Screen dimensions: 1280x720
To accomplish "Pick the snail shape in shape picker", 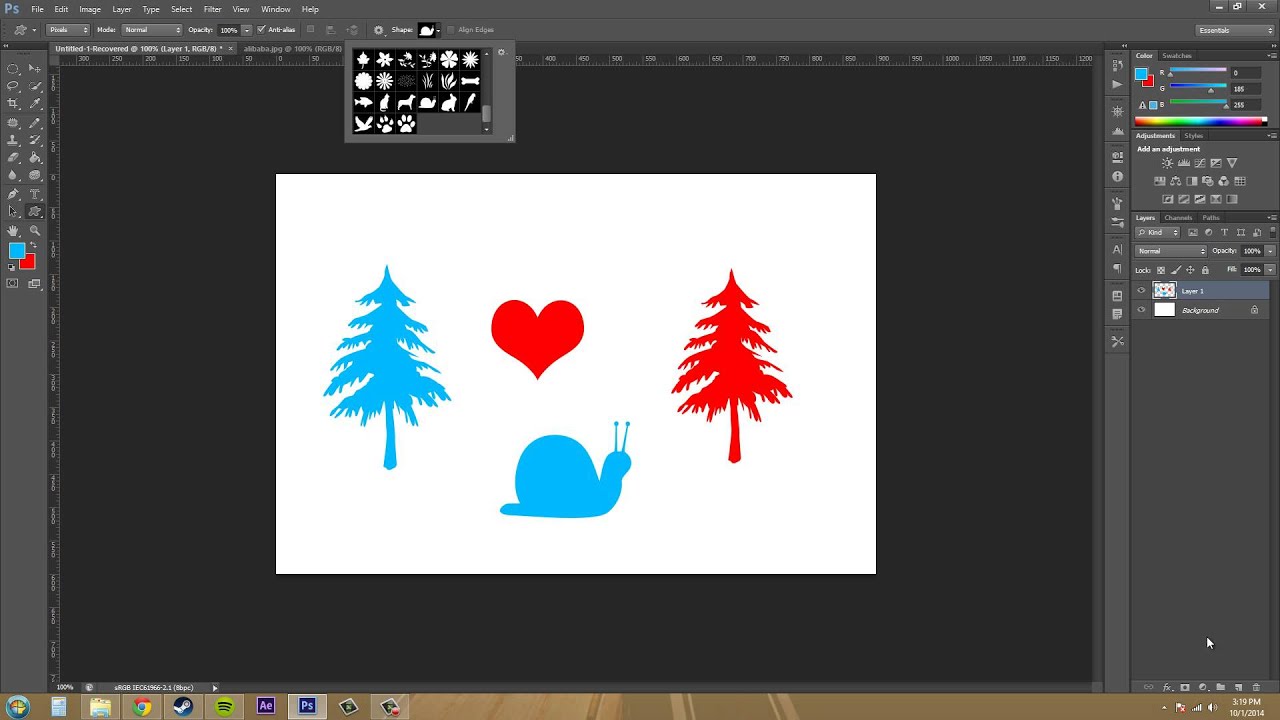I will coord(427,102).
